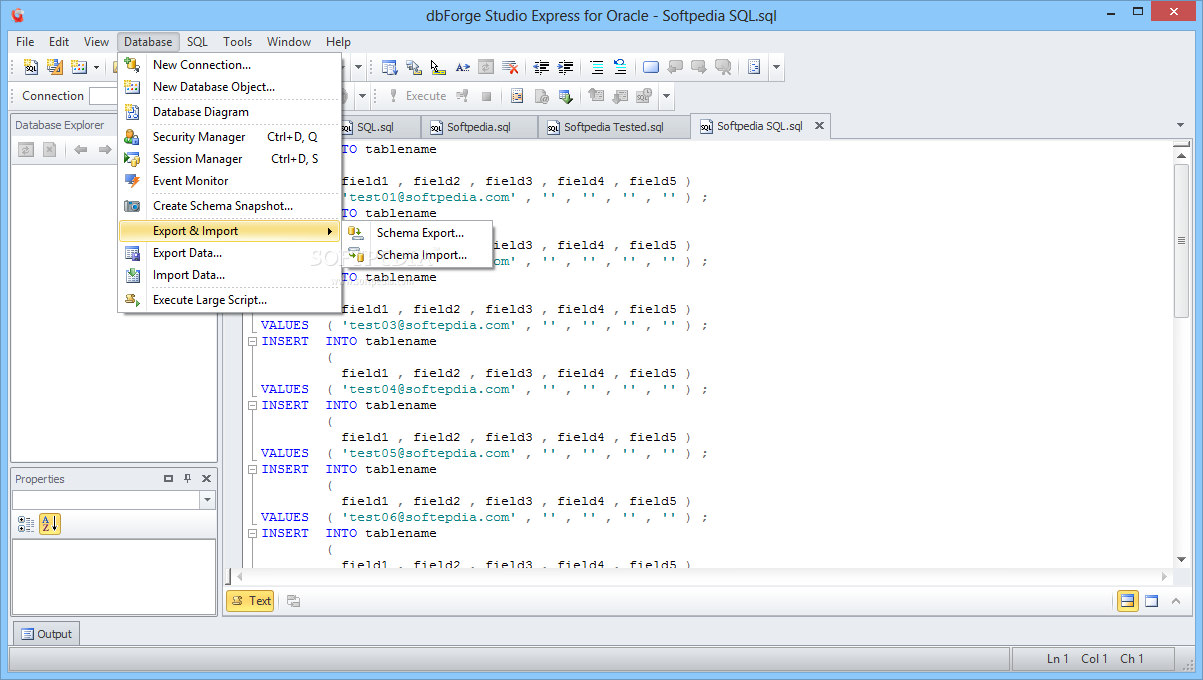This screenshot has height=680, width=1203.
Task: Click the increase indent toolbar icon
Action: pos(565,67)
